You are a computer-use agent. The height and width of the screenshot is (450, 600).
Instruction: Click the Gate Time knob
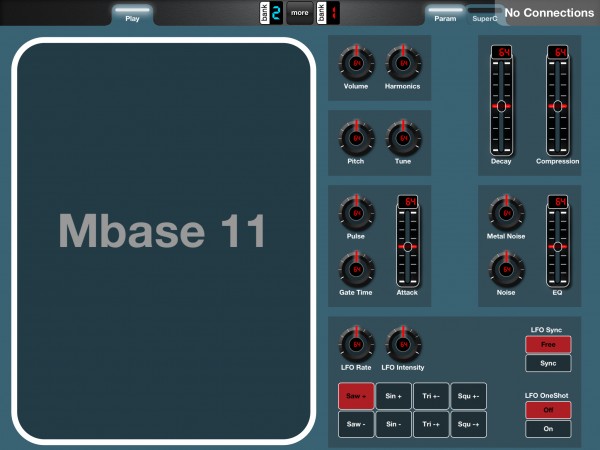pyautogui.click(x=356, y=269)
